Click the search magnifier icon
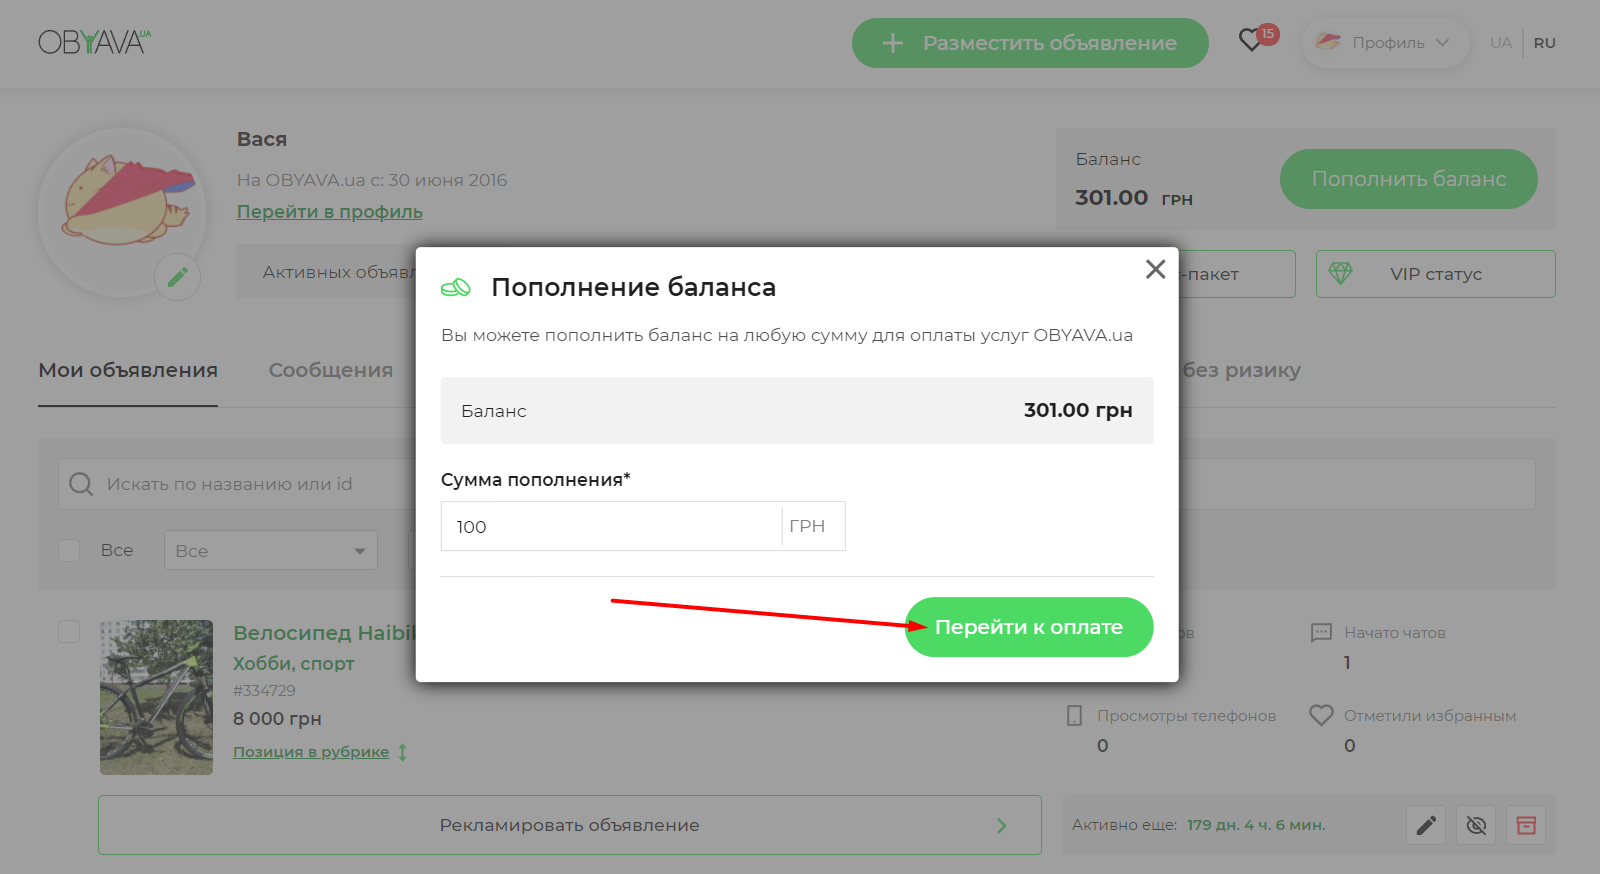The width and height of the screenshot is (1600, 874). [x=81, y=484]
